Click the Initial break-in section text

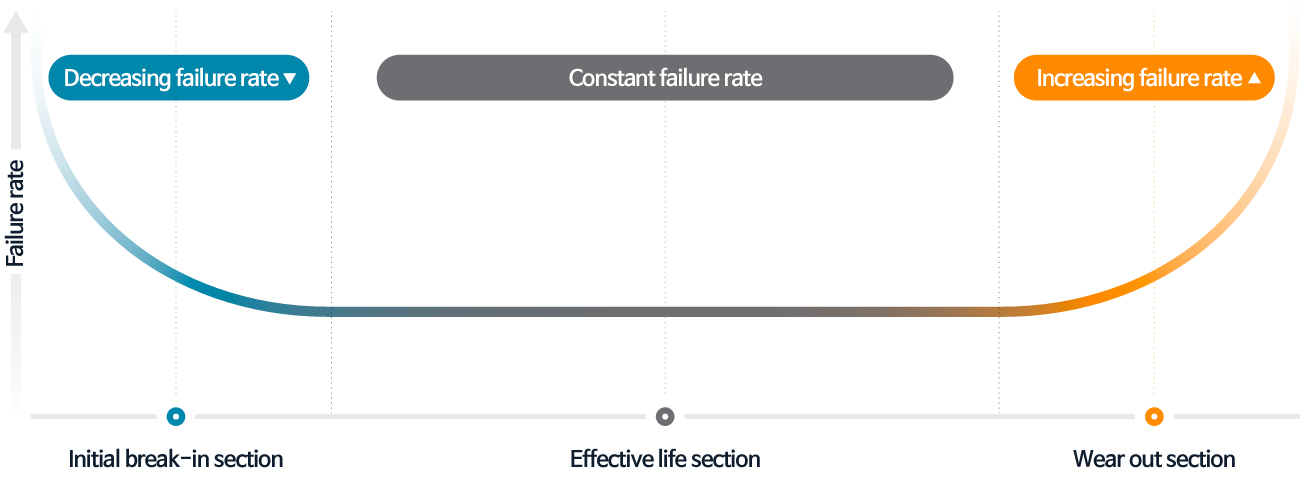(x=176, y=459)
